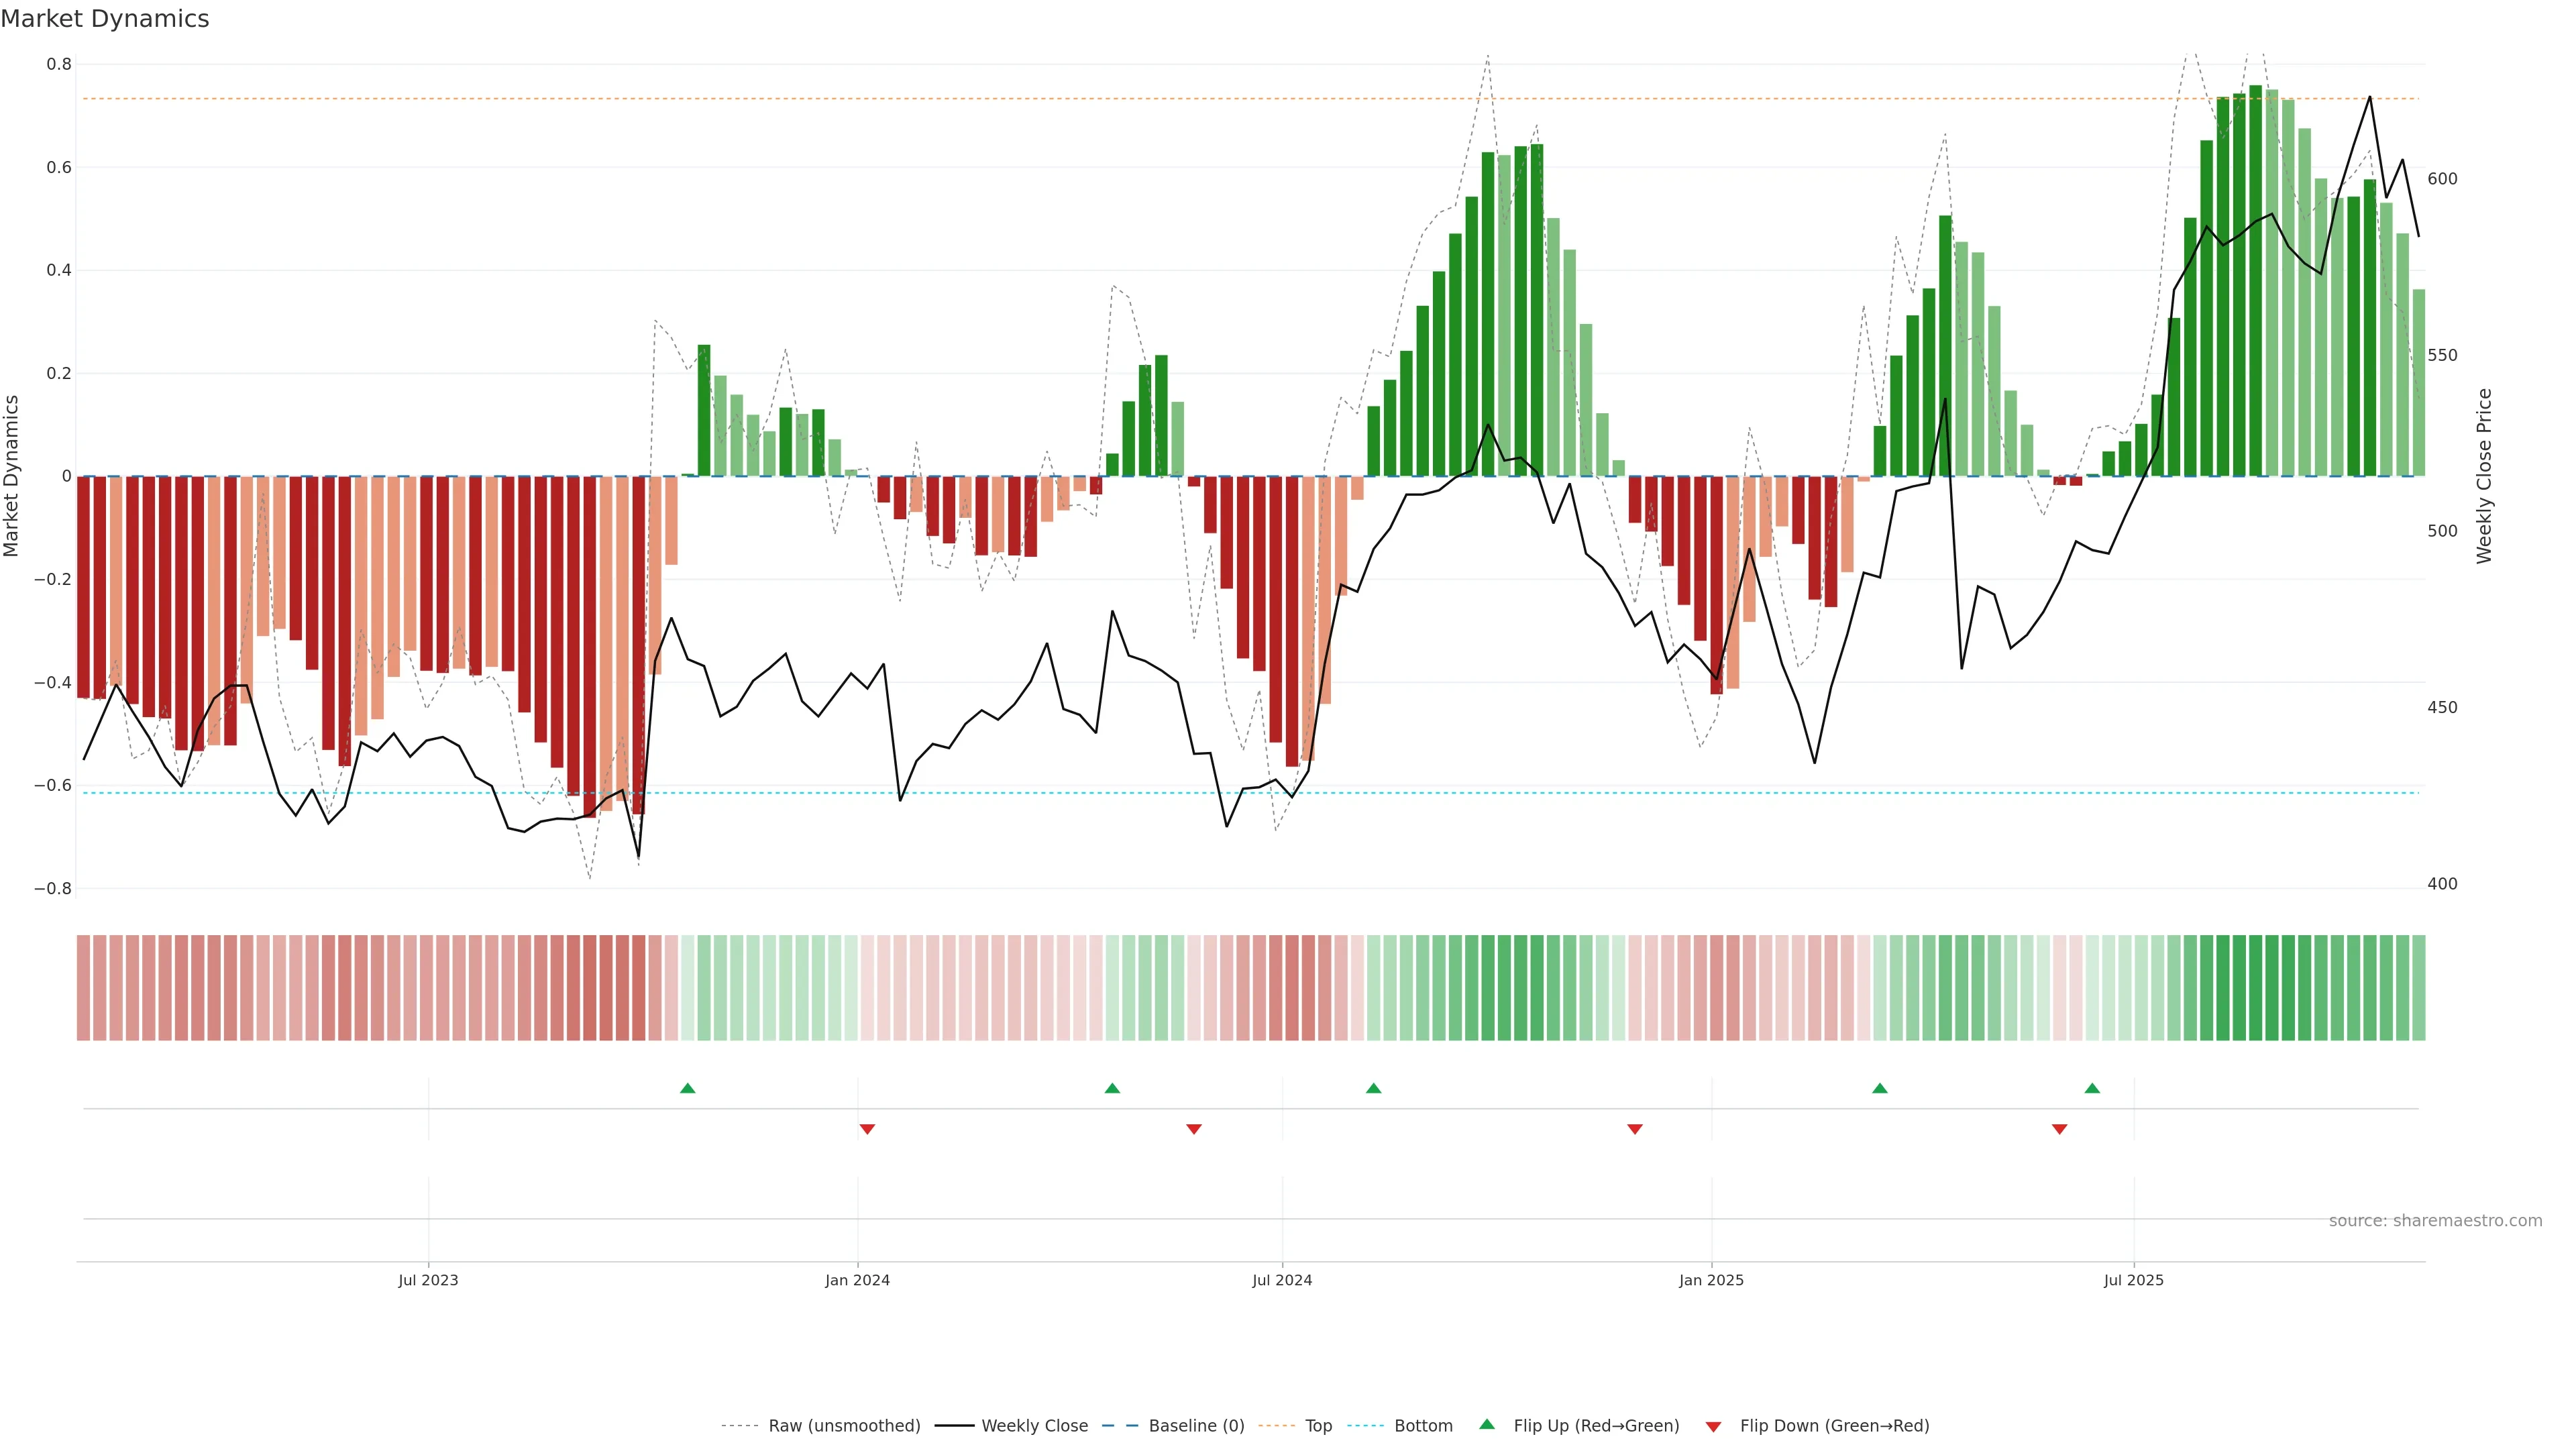This screenshot has width=2576, height=1449.
Task: Click the Weekly Close Price axis title
Action: pyautogui.click(x=2484, y=476)
